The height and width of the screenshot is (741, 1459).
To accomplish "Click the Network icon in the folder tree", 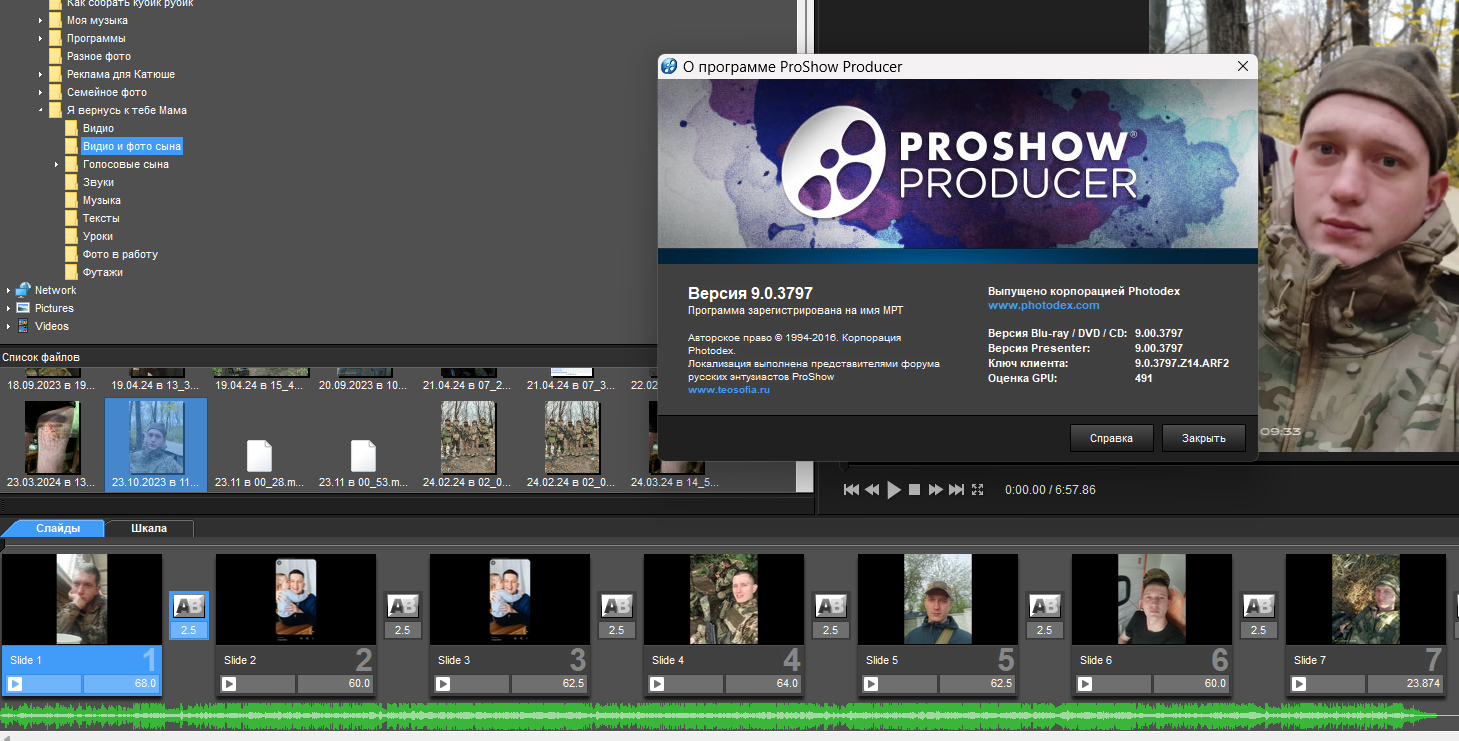I will coord(23,290).
